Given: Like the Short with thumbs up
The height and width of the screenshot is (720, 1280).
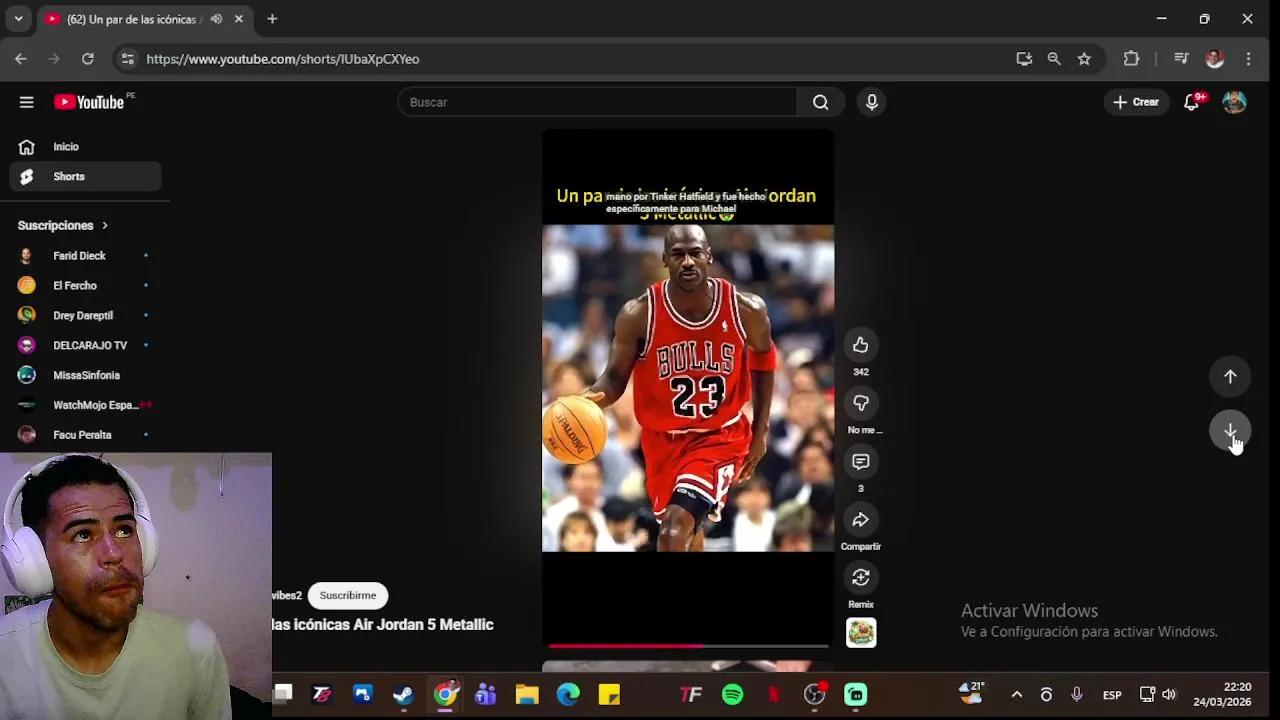Looking at the screenshot, I should (x=861, y=345).
